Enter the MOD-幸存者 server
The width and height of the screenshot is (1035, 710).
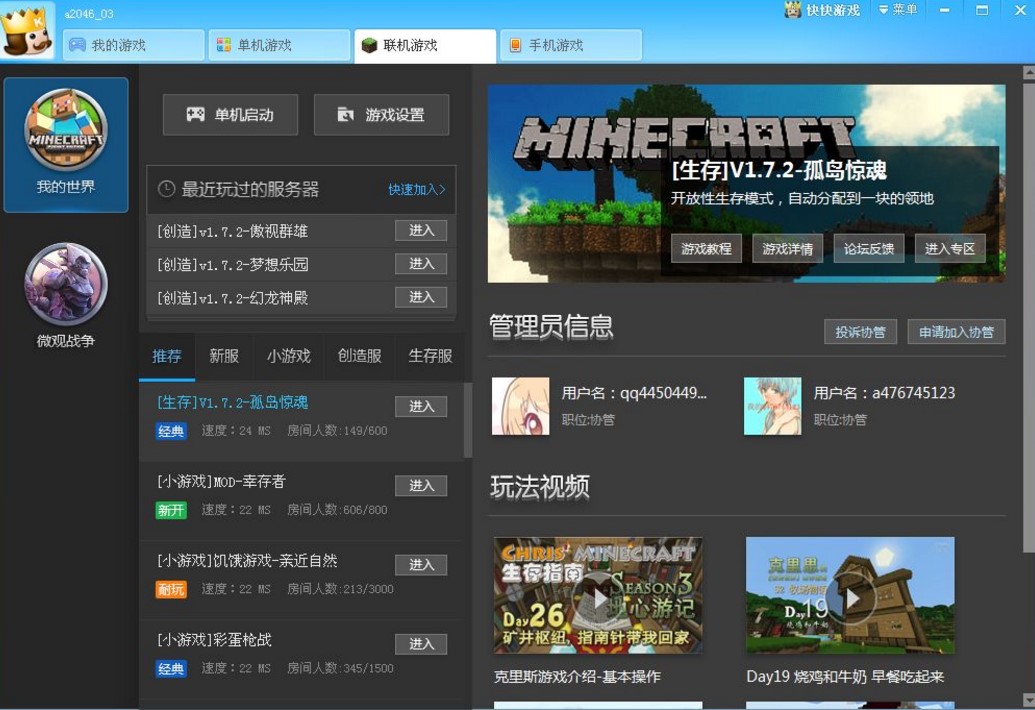(x=421, y=486)
